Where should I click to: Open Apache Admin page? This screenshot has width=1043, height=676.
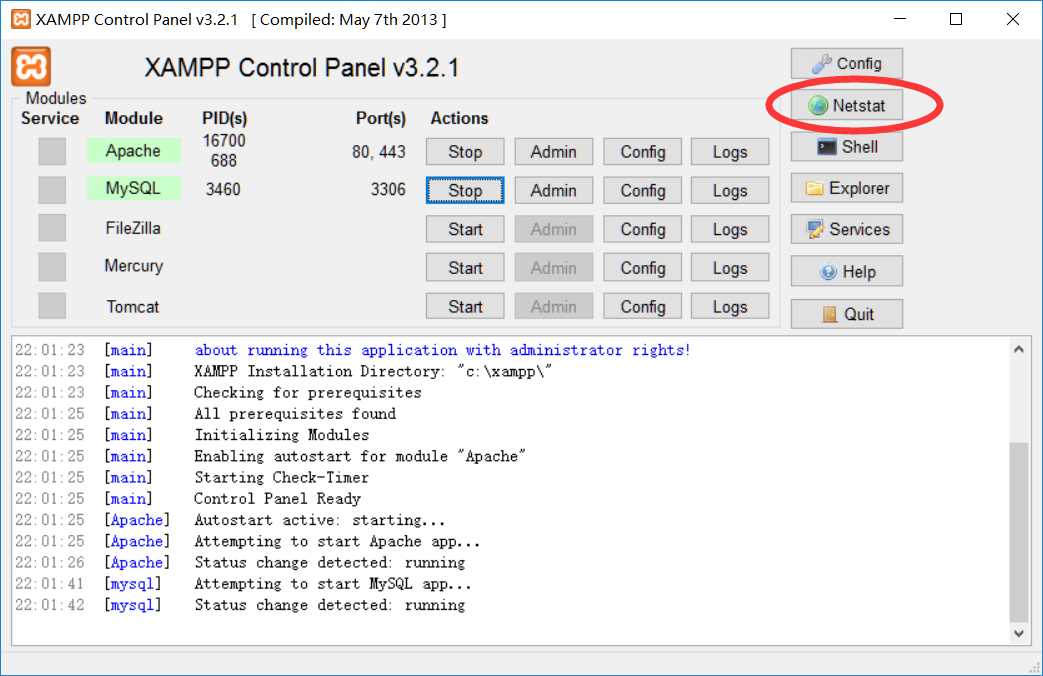tap(553, 152)
